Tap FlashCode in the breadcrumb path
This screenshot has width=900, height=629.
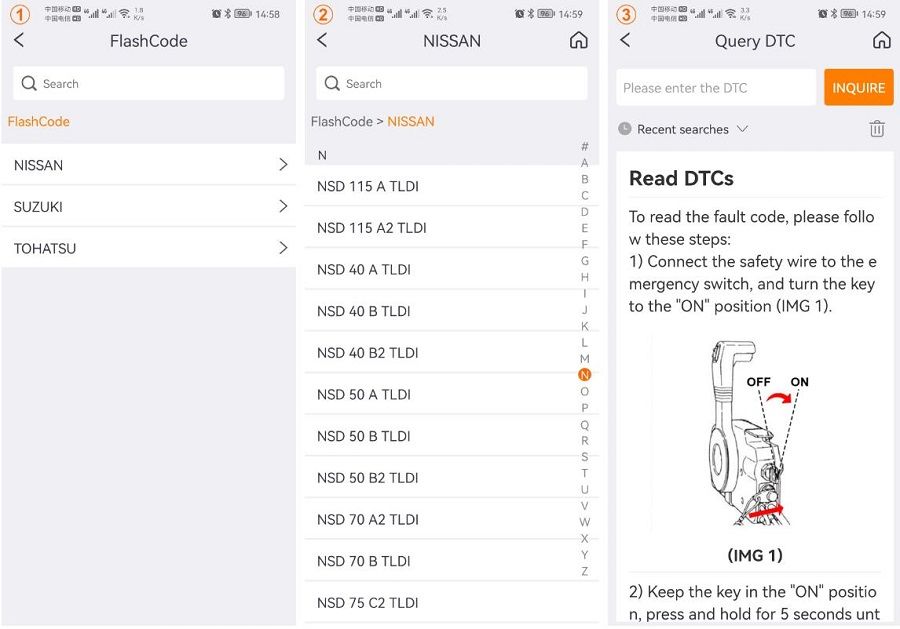341,122
